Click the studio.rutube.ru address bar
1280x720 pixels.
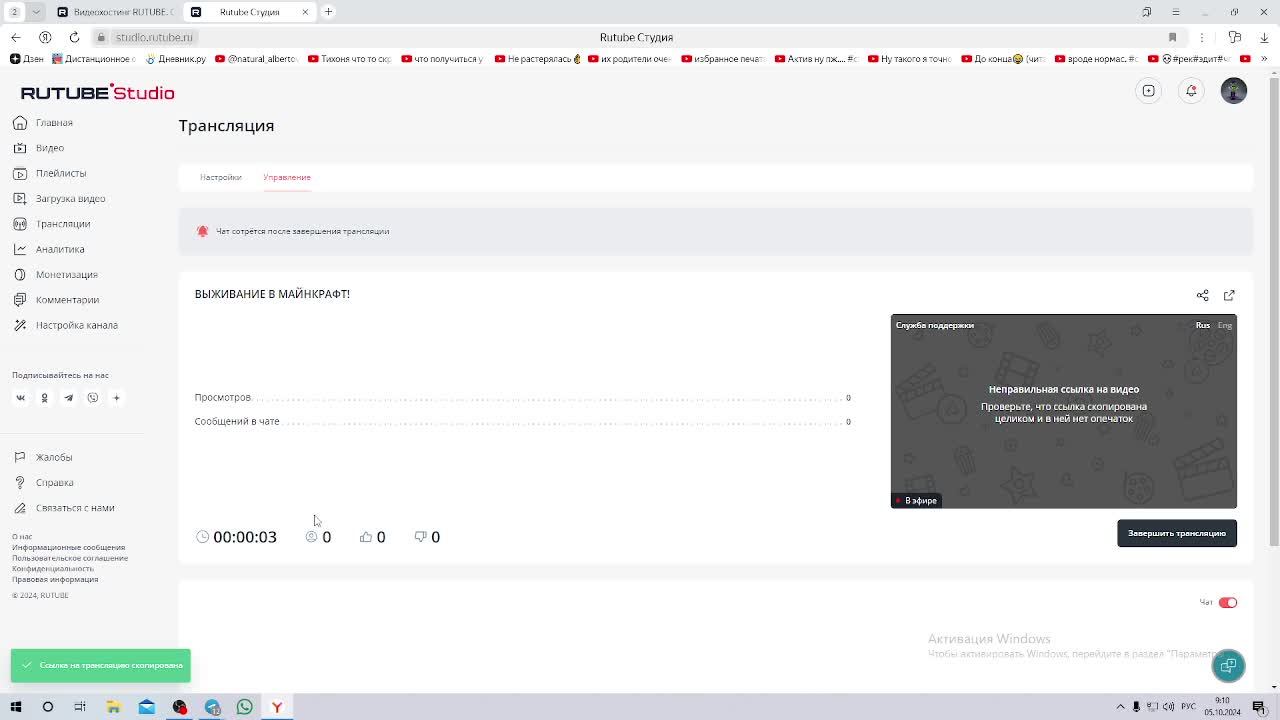pos(153,37)
